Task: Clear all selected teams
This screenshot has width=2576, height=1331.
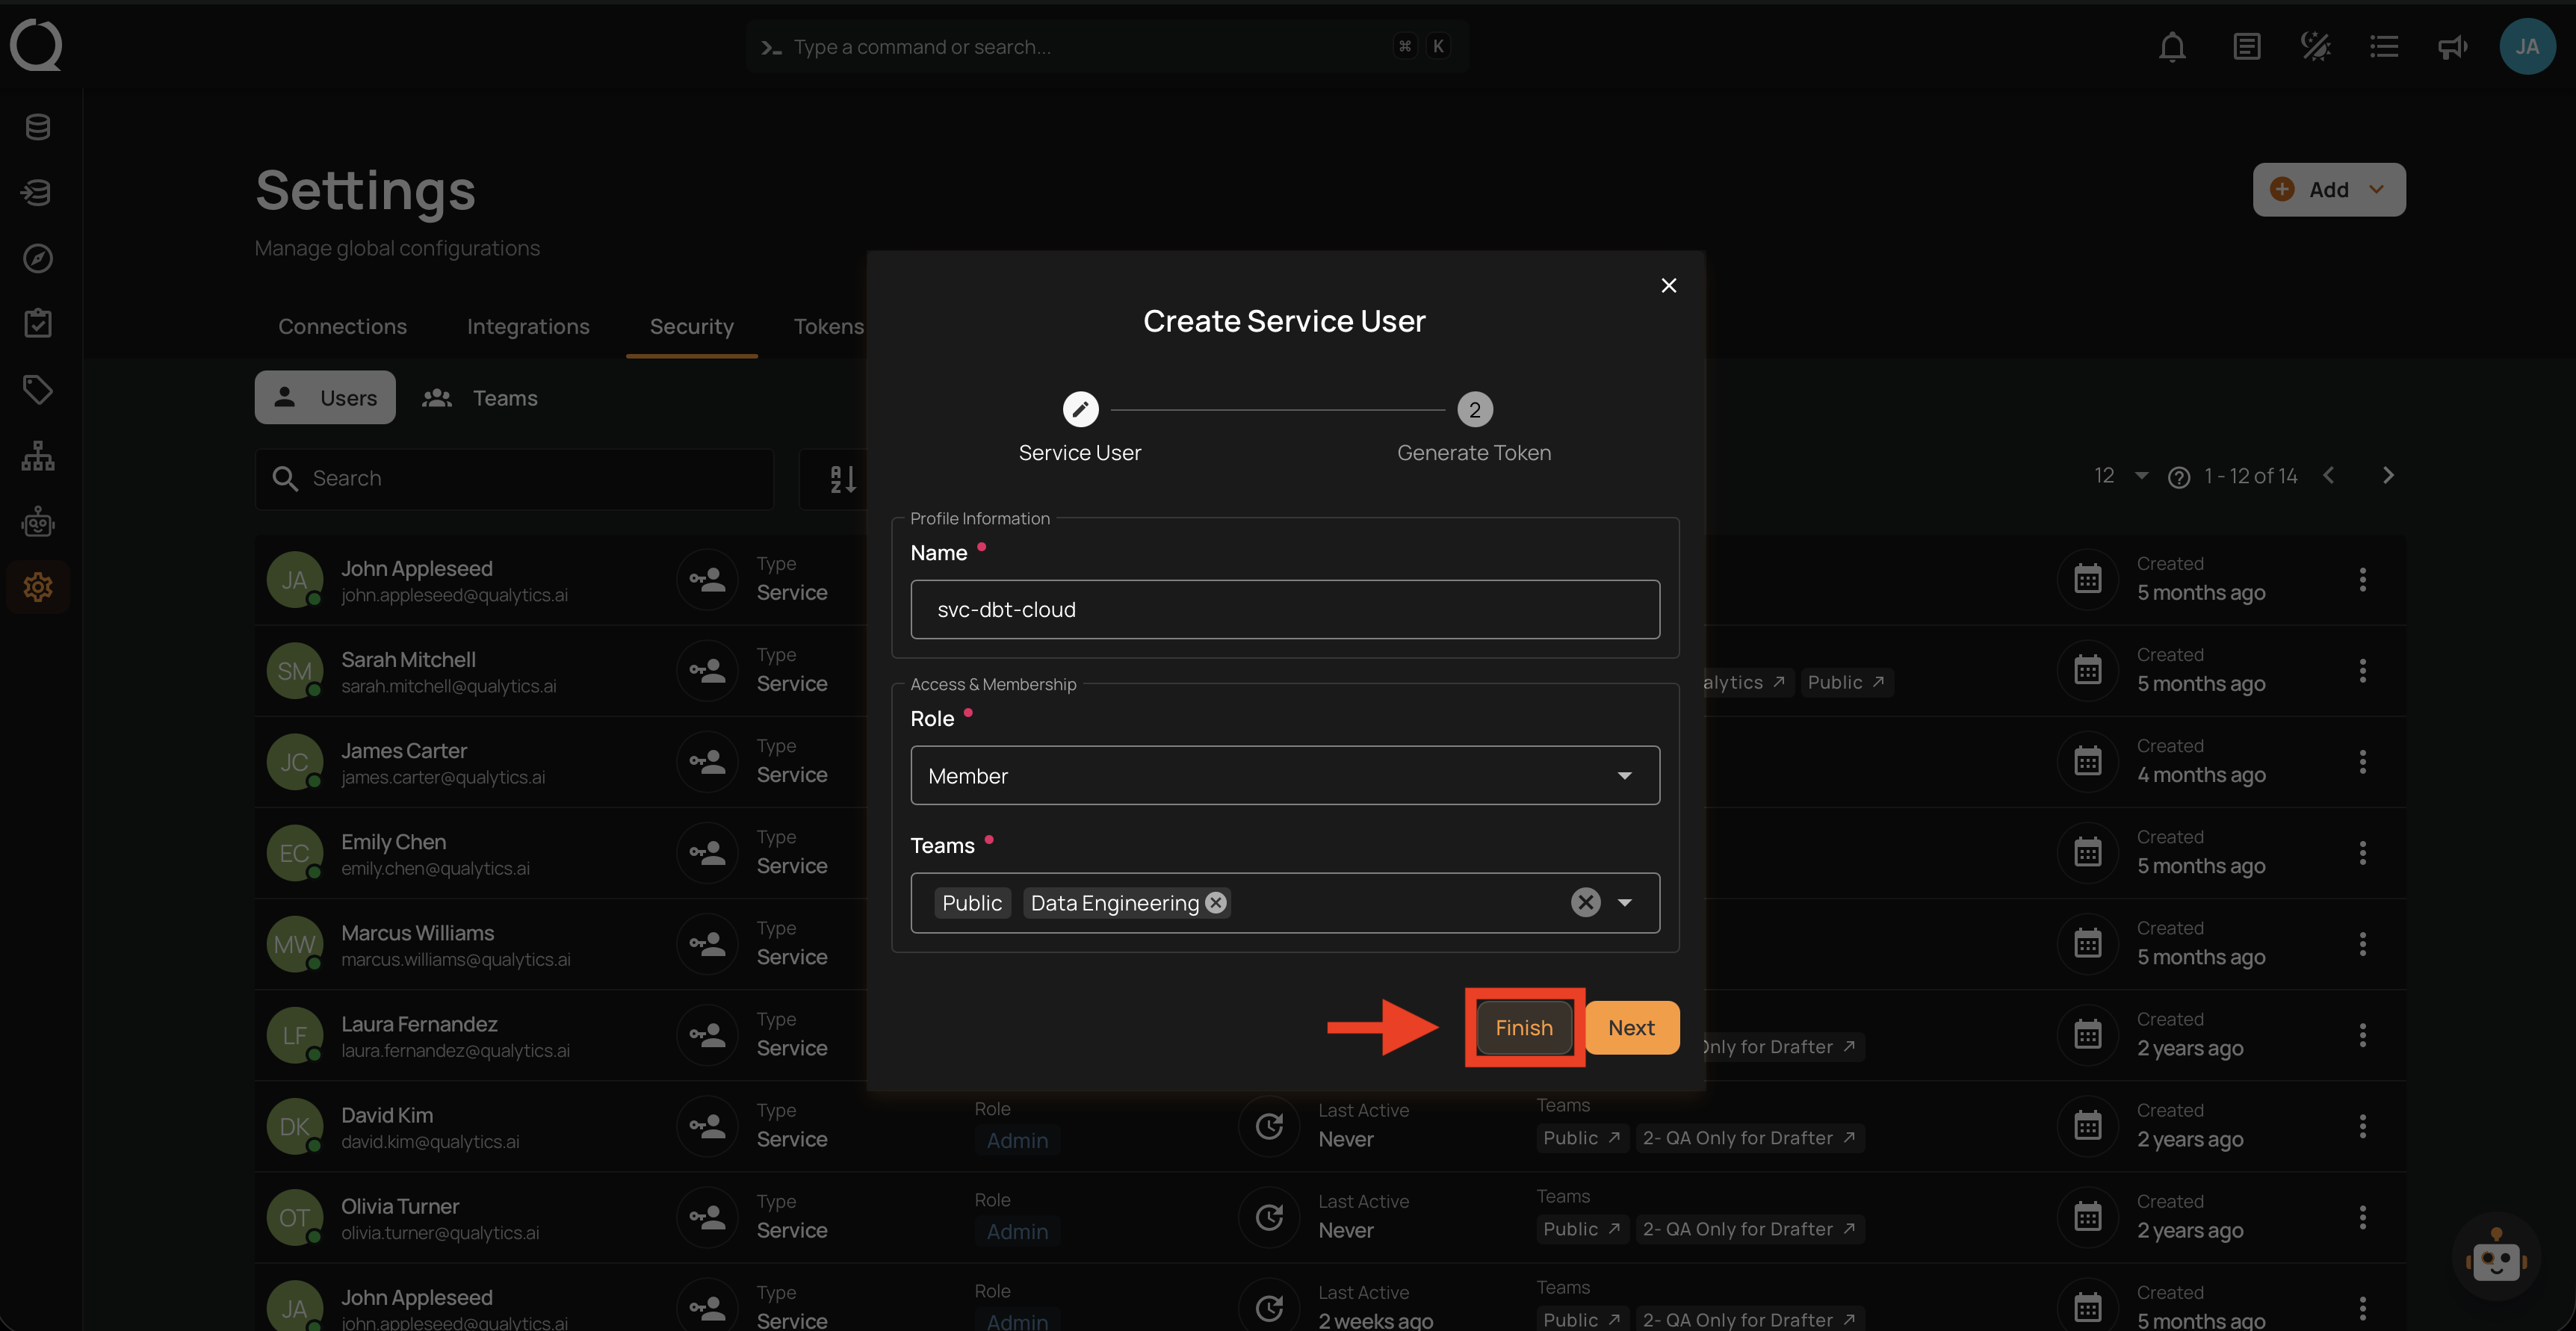Action: point(1585,903)
